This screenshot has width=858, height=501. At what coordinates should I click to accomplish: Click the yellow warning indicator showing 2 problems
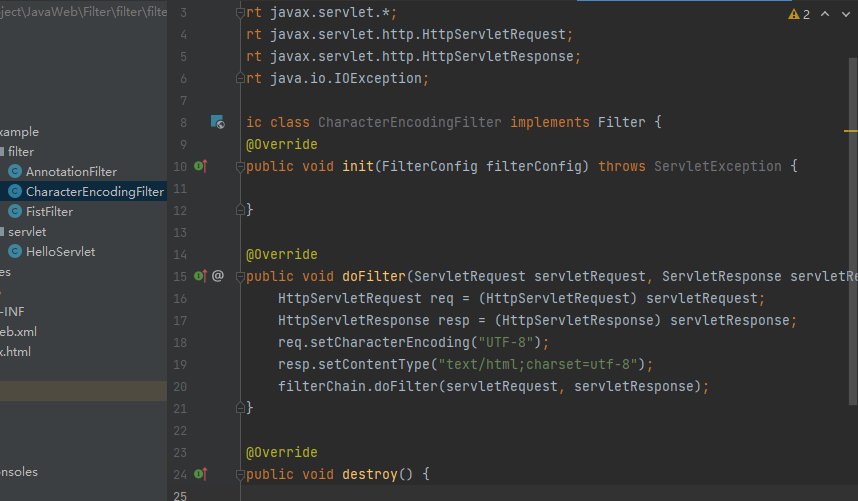799,14
